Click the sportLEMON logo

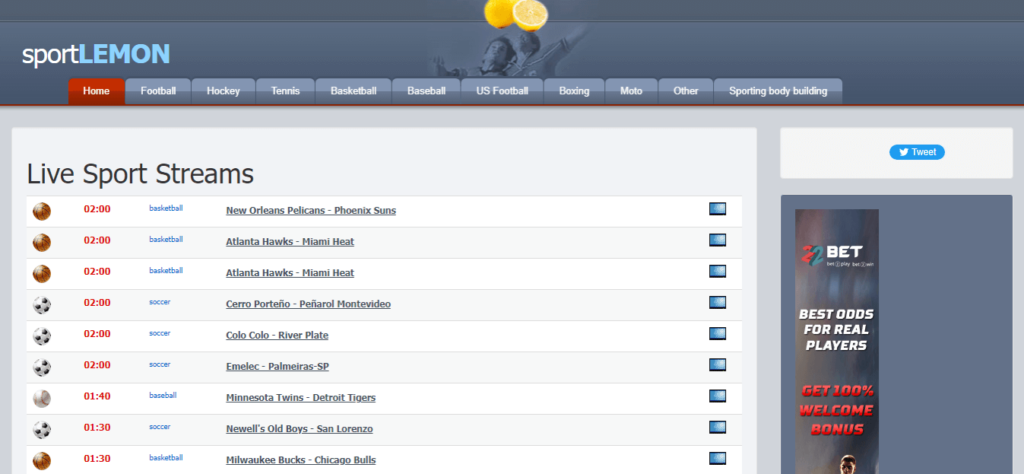(96, 54)
